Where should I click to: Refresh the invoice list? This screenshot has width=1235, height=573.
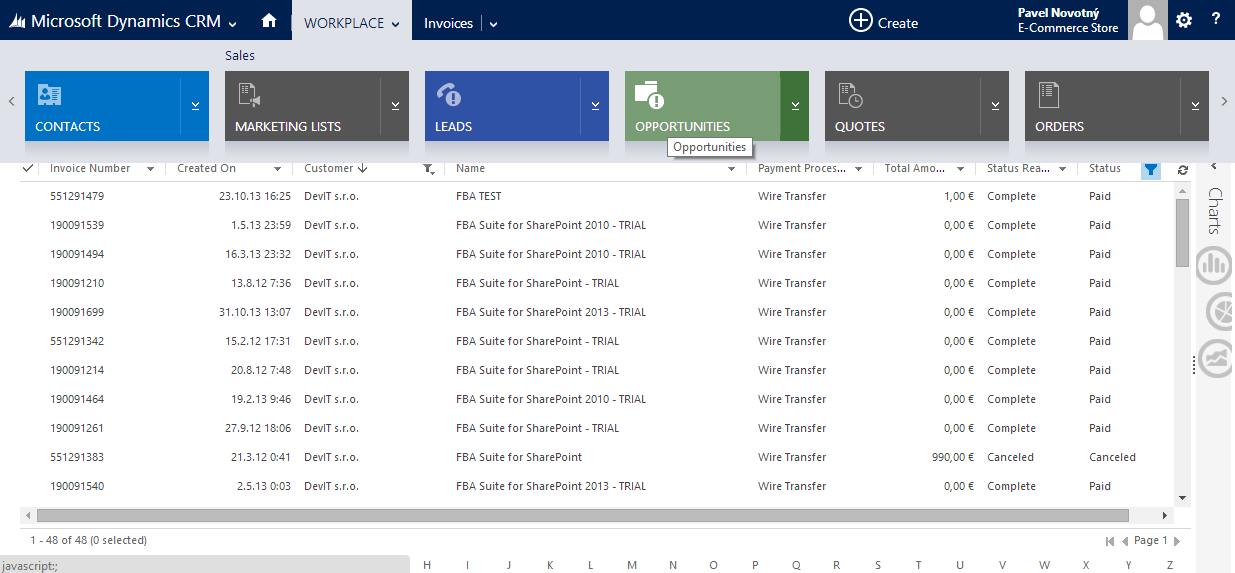tap(1183, 170)
